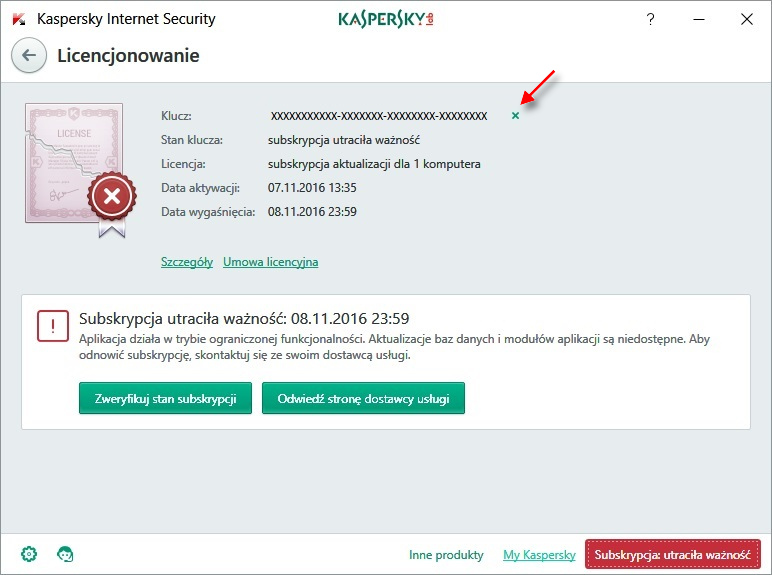Open settings via the gear icon
This screenshot has height=575, width=772.
(x=29, y=554)
